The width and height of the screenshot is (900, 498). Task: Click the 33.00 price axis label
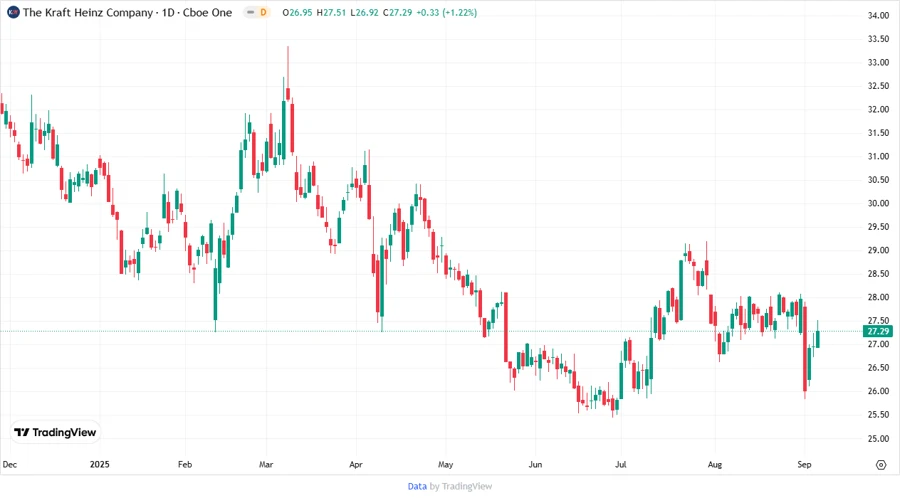[x=878, y=63]
